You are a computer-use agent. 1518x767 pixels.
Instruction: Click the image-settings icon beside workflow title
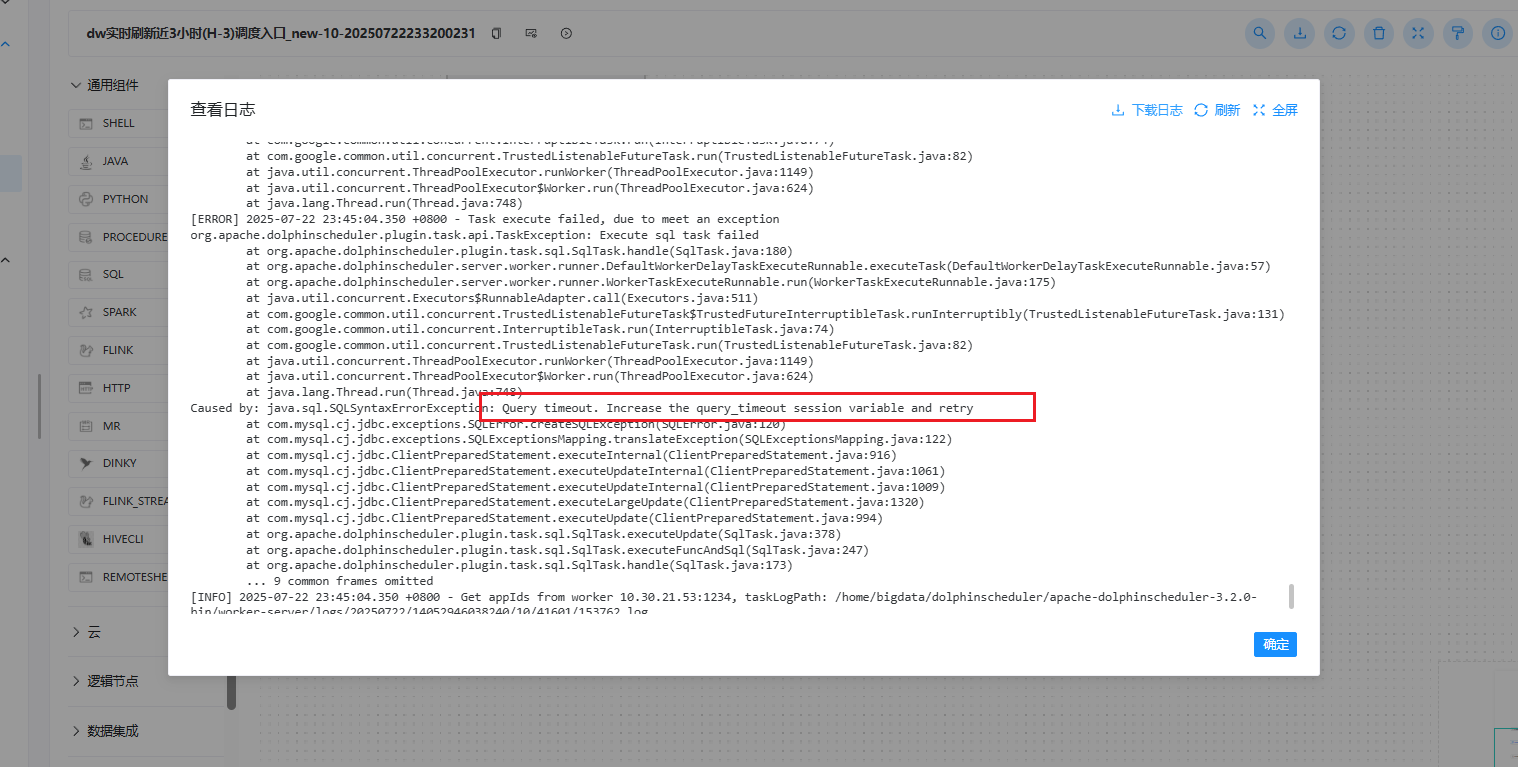(x=531, y=34)
